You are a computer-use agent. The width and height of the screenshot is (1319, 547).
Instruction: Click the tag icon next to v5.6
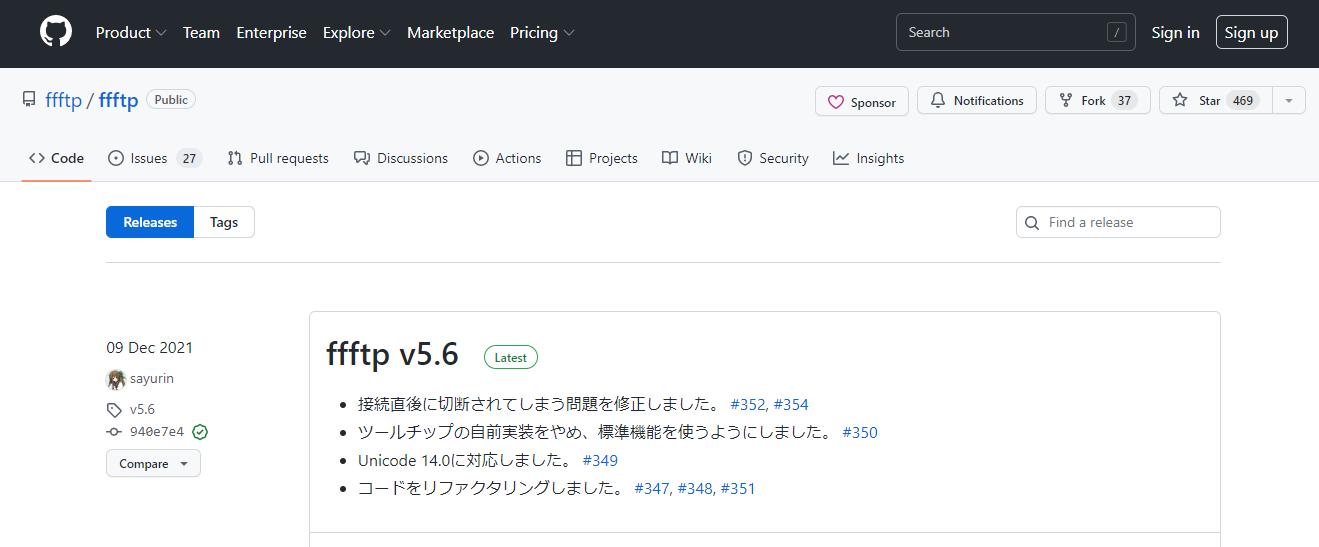(114, 409)
